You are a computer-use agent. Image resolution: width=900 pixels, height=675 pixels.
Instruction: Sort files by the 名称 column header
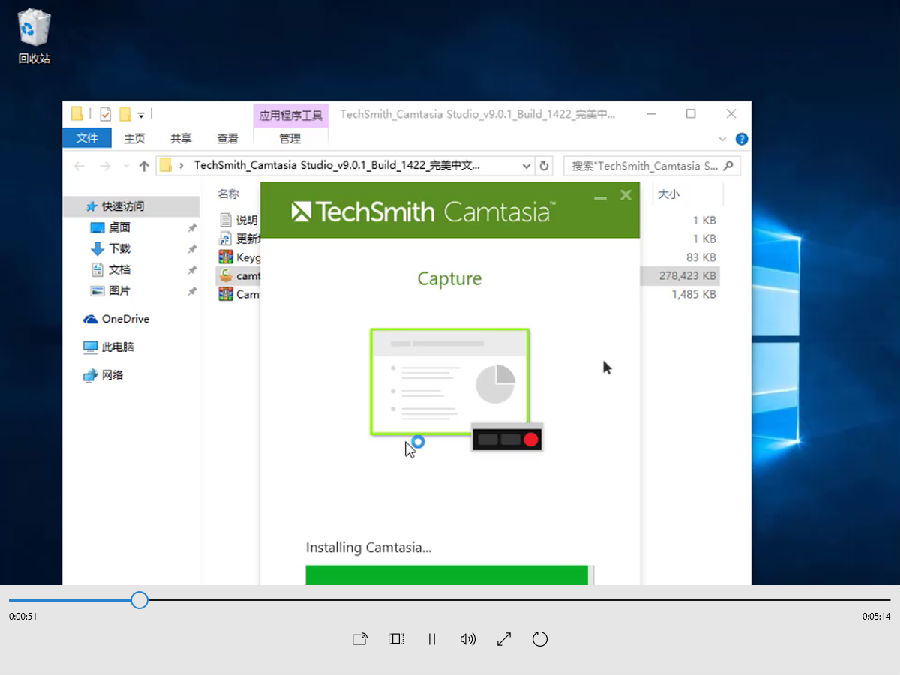coord(228,194)
